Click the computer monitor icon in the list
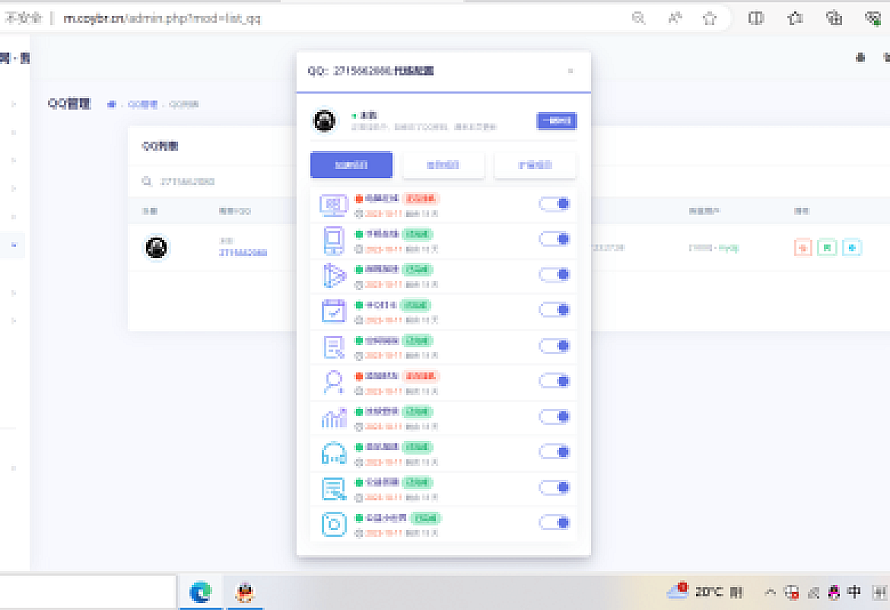890x610 pixels. click(x=333, y=204)
